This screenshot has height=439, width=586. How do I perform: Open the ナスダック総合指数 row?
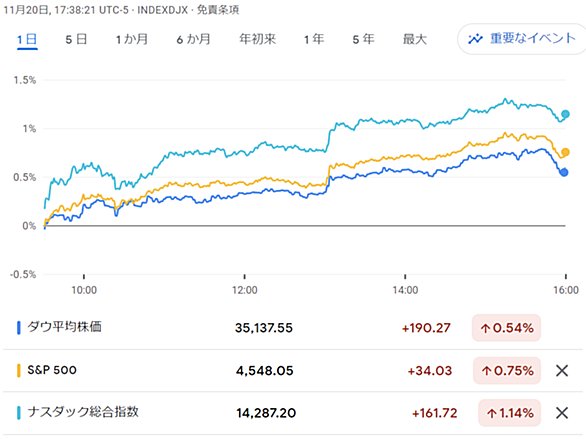293,413
